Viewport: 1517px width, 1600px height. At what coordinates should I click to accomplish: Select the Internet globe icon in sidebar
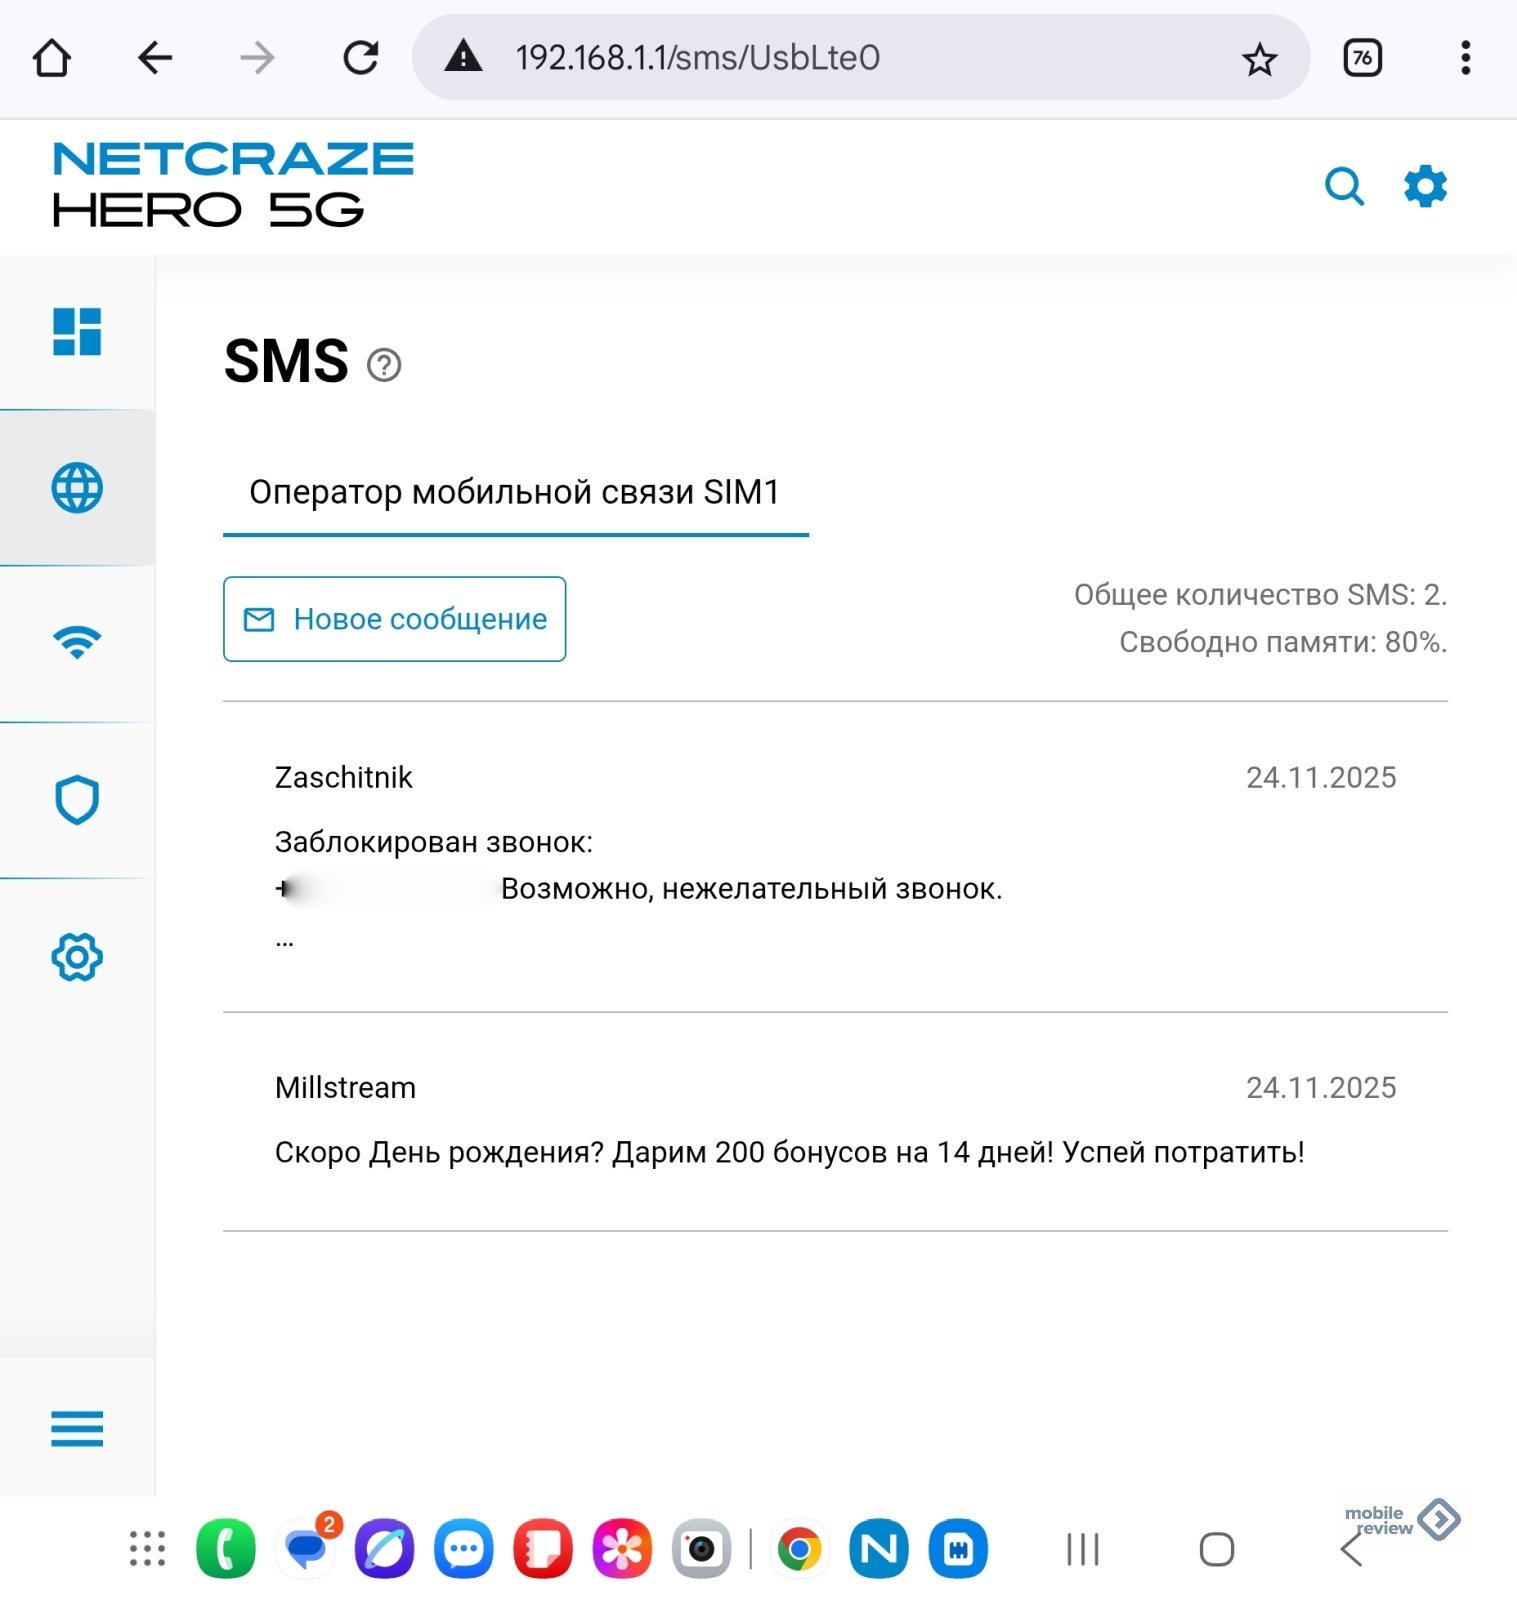coord(77,488)
